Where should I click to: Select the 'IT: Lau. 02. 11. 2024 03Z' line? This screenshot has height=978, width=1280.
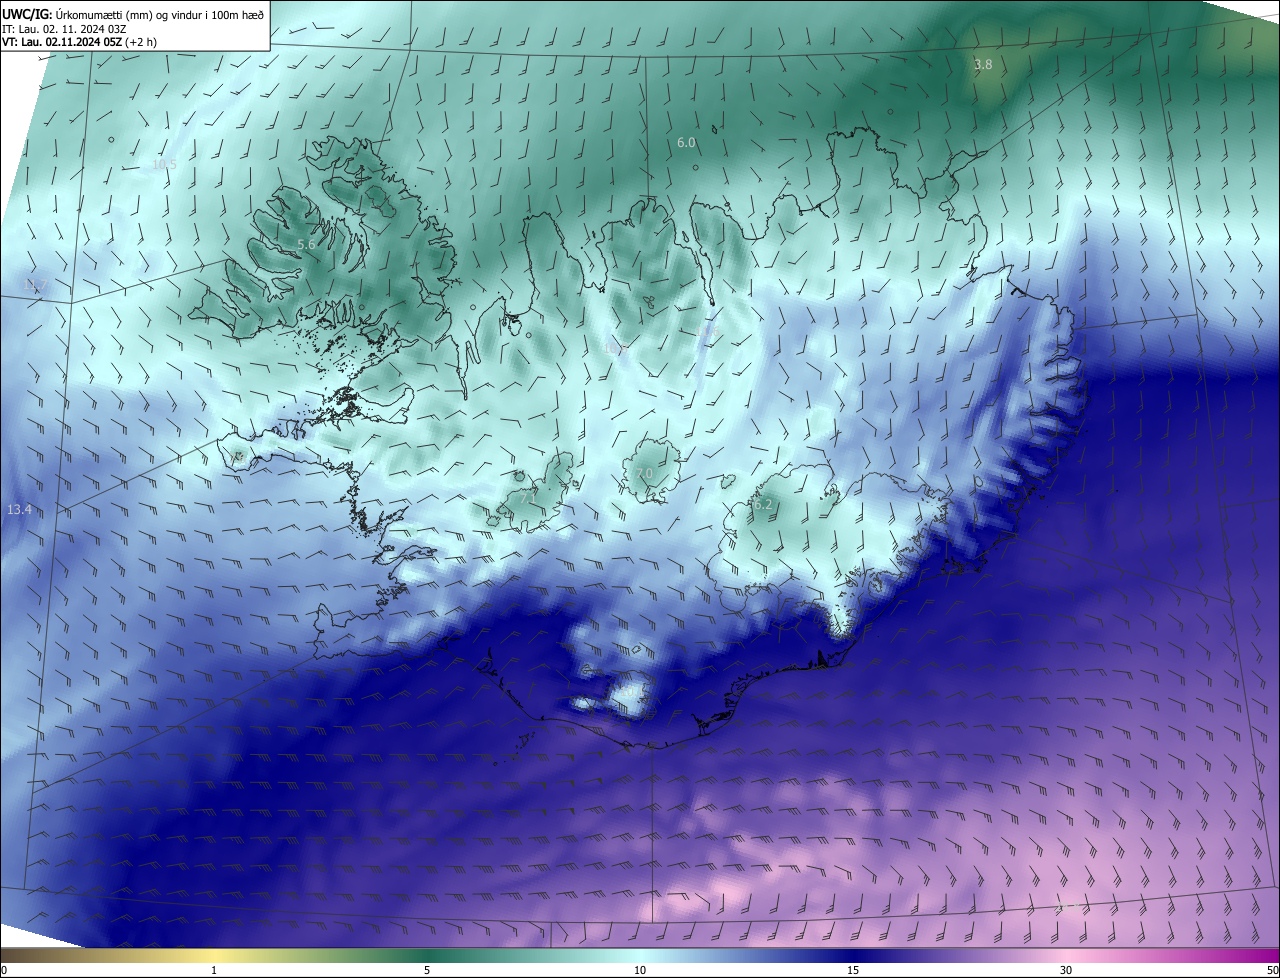click(x=64, y=28)
